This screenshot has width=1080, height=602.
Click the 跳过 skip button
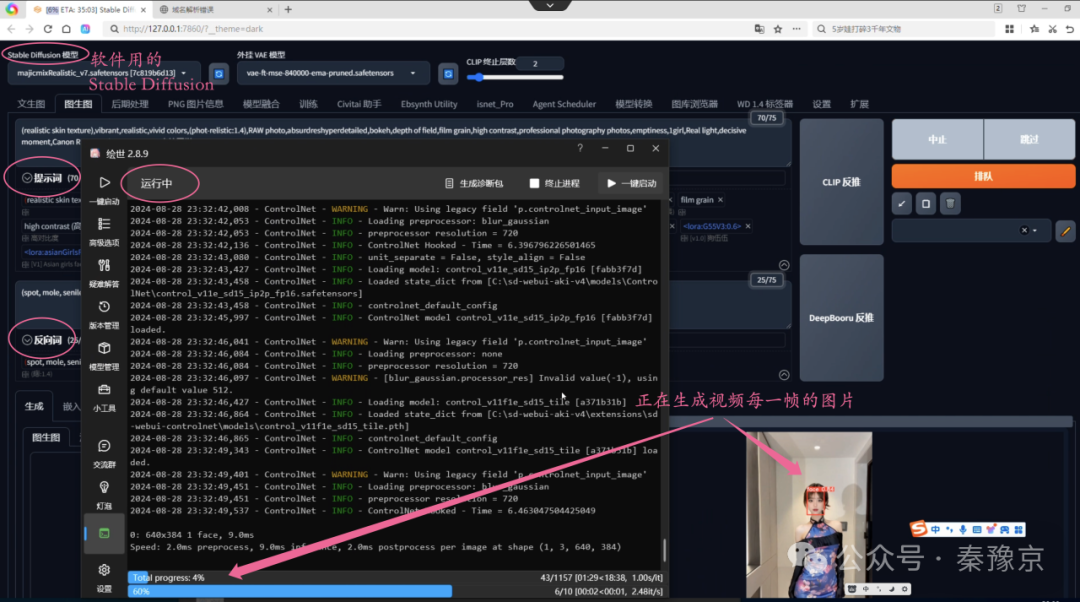tap(1029, 139)
